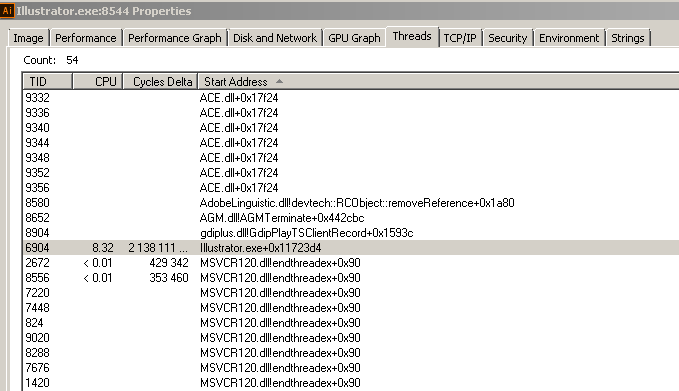Open the Performance Graph tab
Image resolution: width=679 pixels, height=391 pixels.
click(x=175, y=38)
